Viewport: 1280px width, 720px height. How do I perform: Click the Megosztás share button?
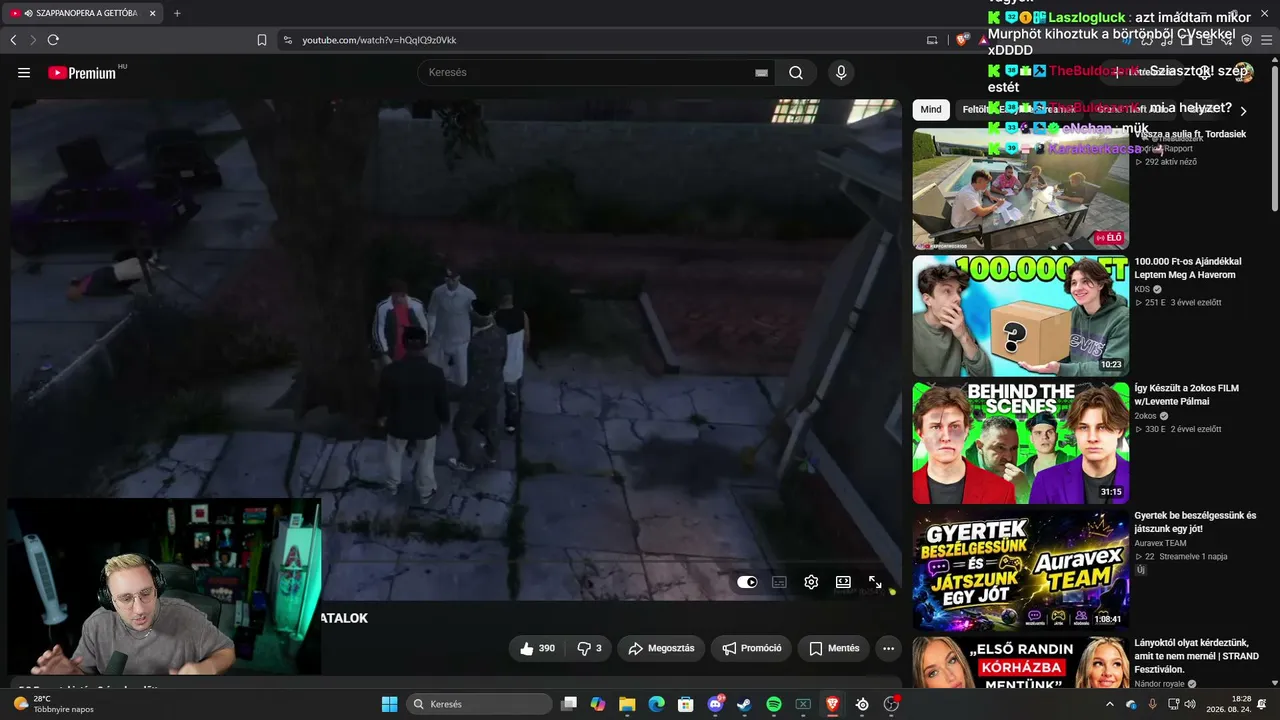(x=661, y=648)
